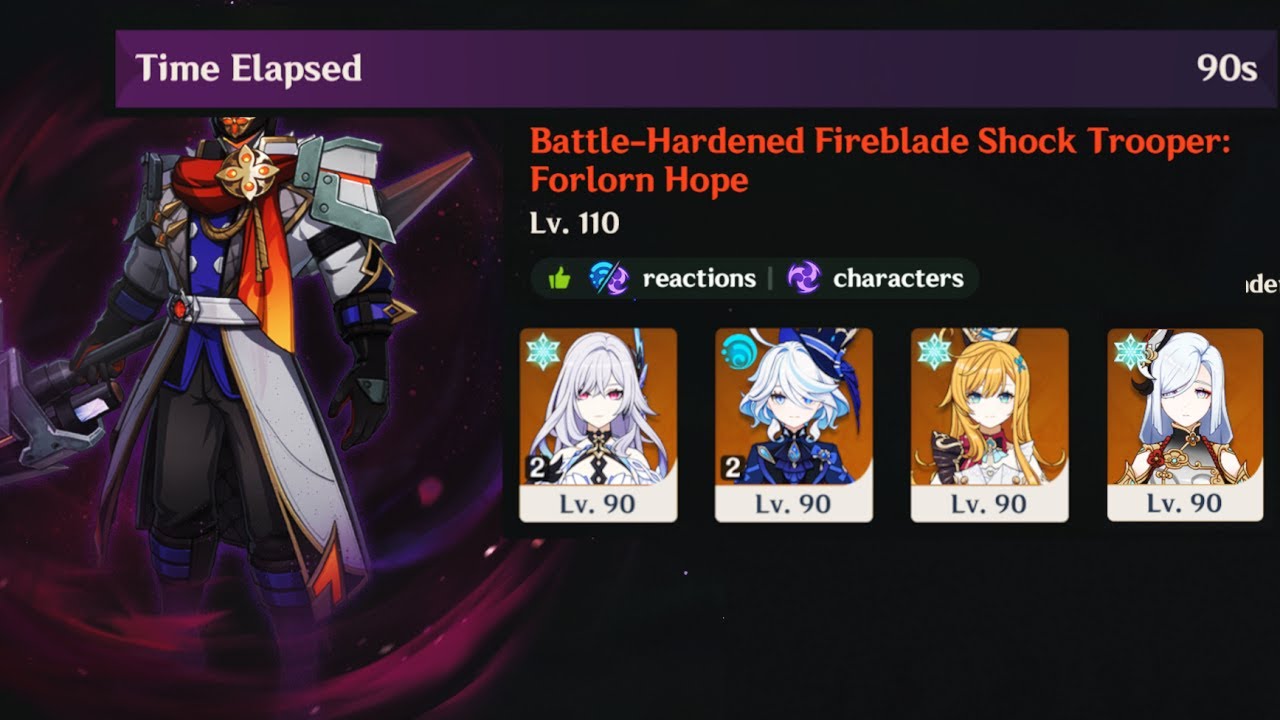Image resolution: width=1280 pixels, height=720 pixels.
Task: Open the silver-haired red-eyed character portrait
Action: [598, 407]
